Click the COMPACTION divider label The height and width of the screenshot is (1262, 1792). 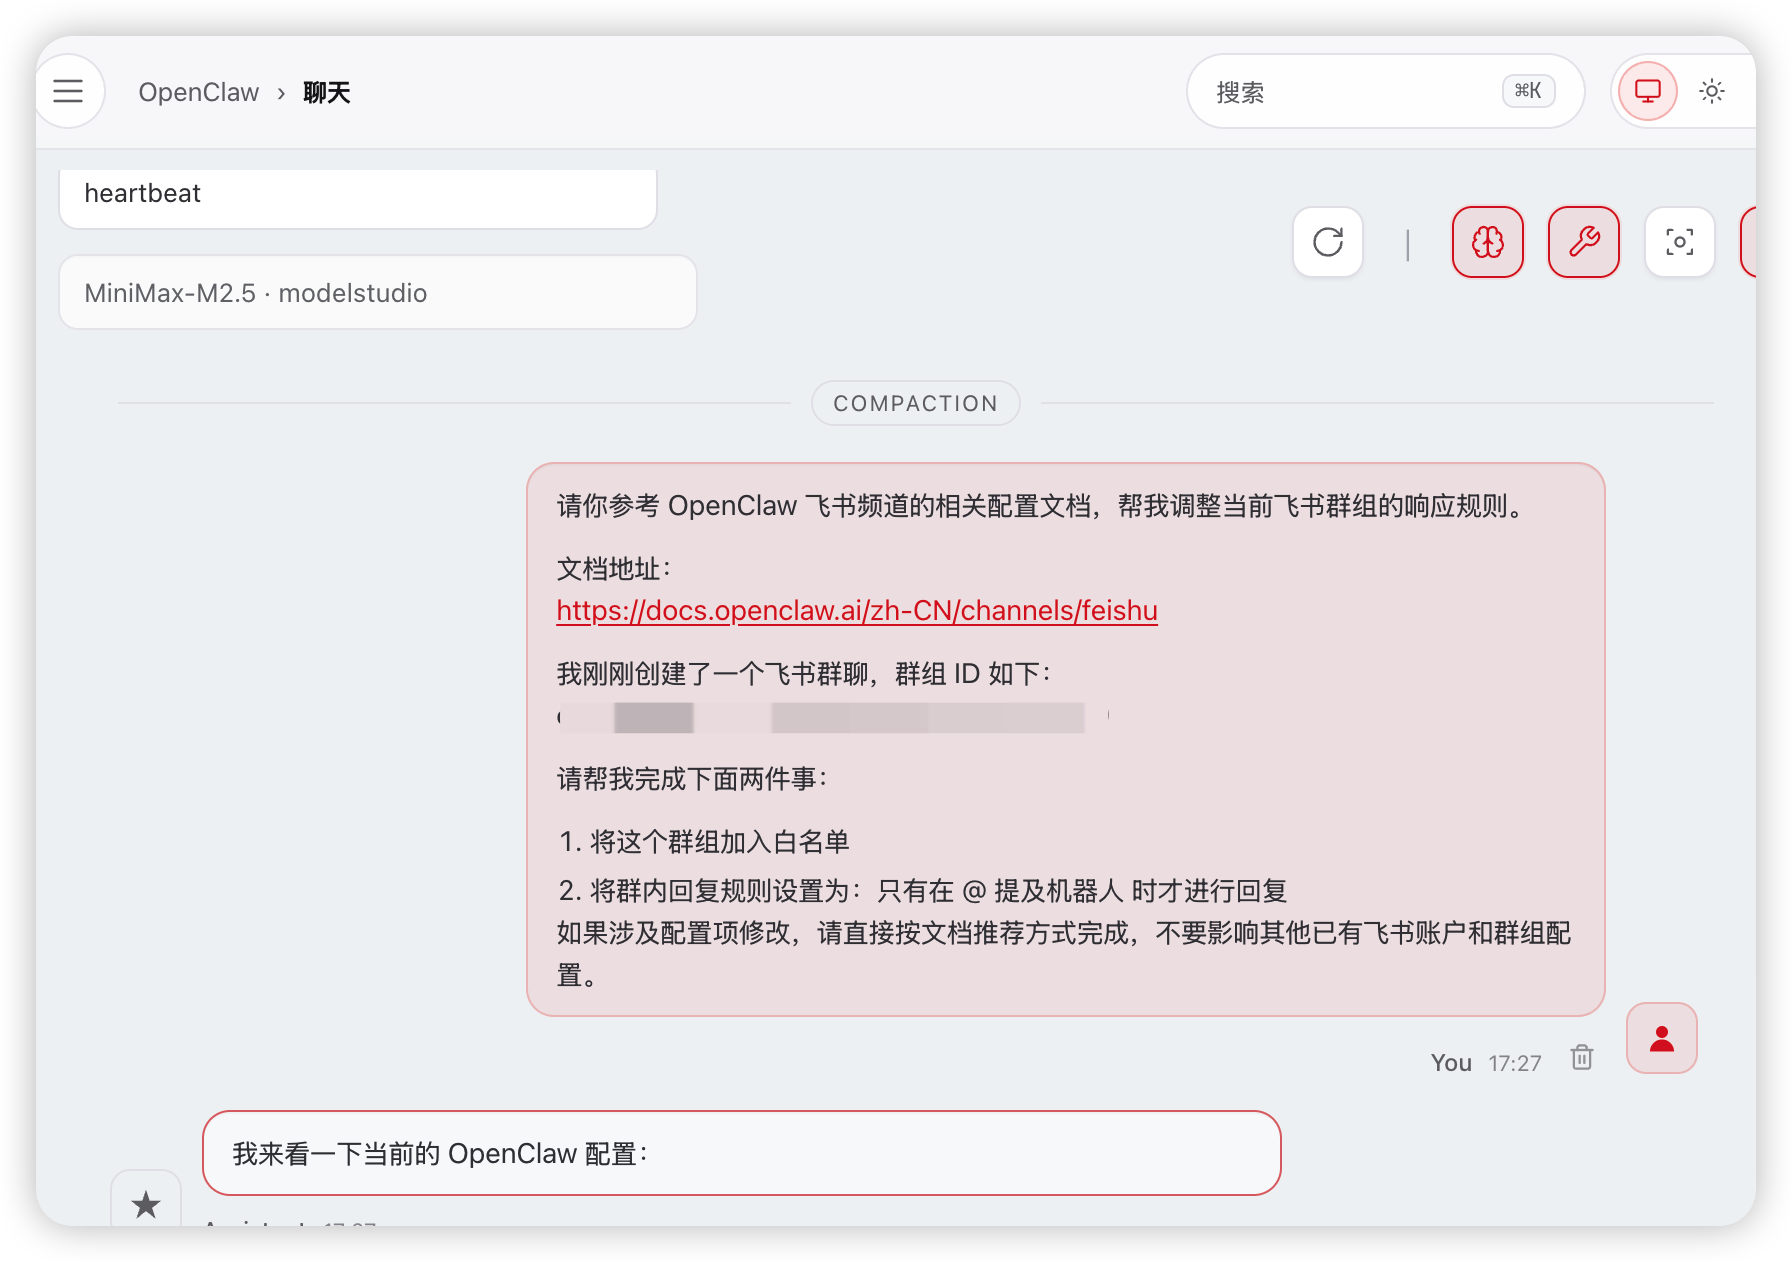(915, 404)
